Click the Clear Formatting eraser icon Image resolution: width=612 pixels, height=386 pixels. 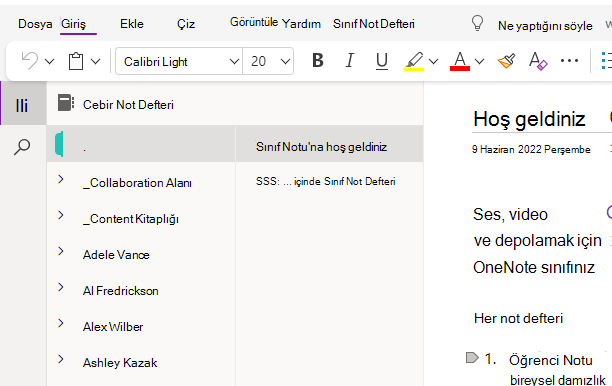tap(538, 61)
